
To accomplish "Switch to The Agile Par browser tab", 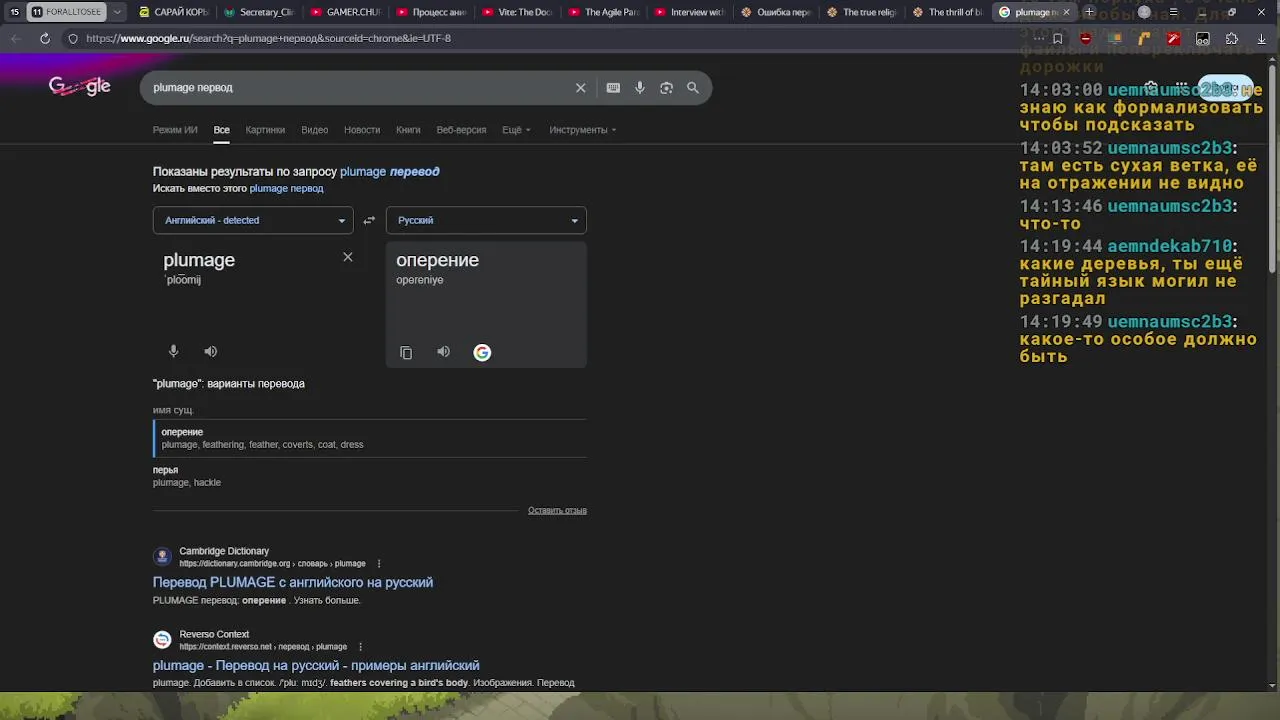I will coord(603,12).
